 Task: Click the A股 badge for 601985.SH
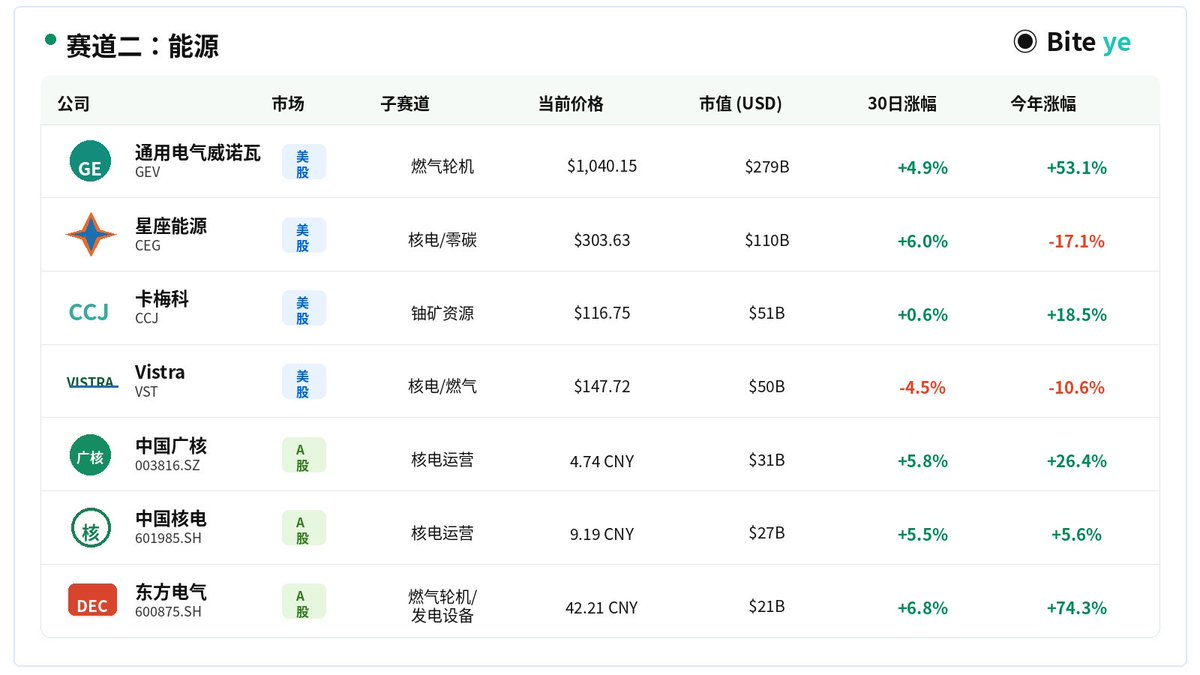click(x=303, y=528)
